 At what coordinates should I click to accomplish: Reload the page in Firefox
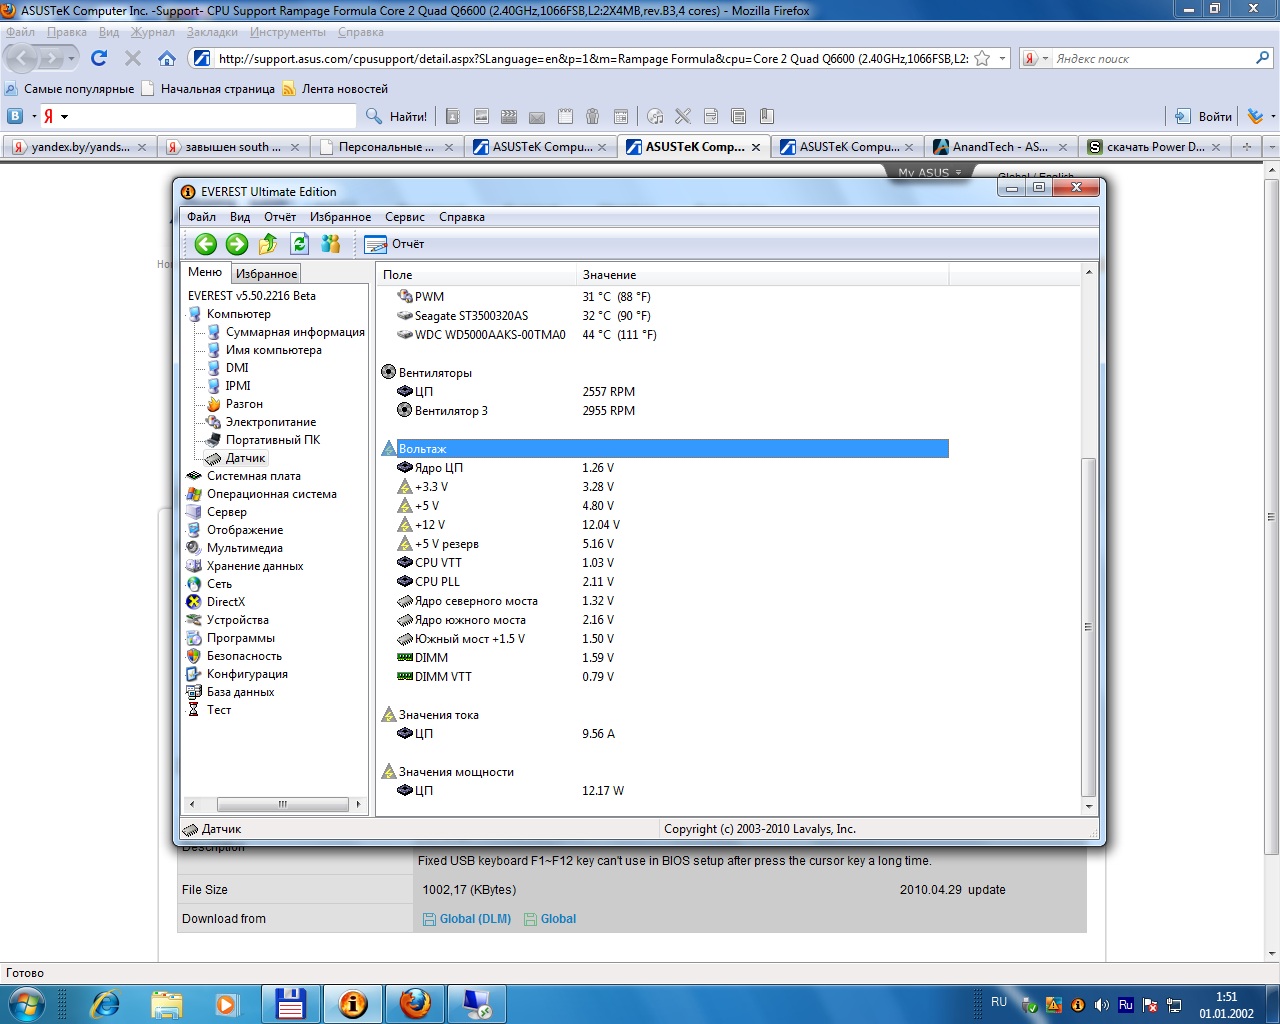99,58
